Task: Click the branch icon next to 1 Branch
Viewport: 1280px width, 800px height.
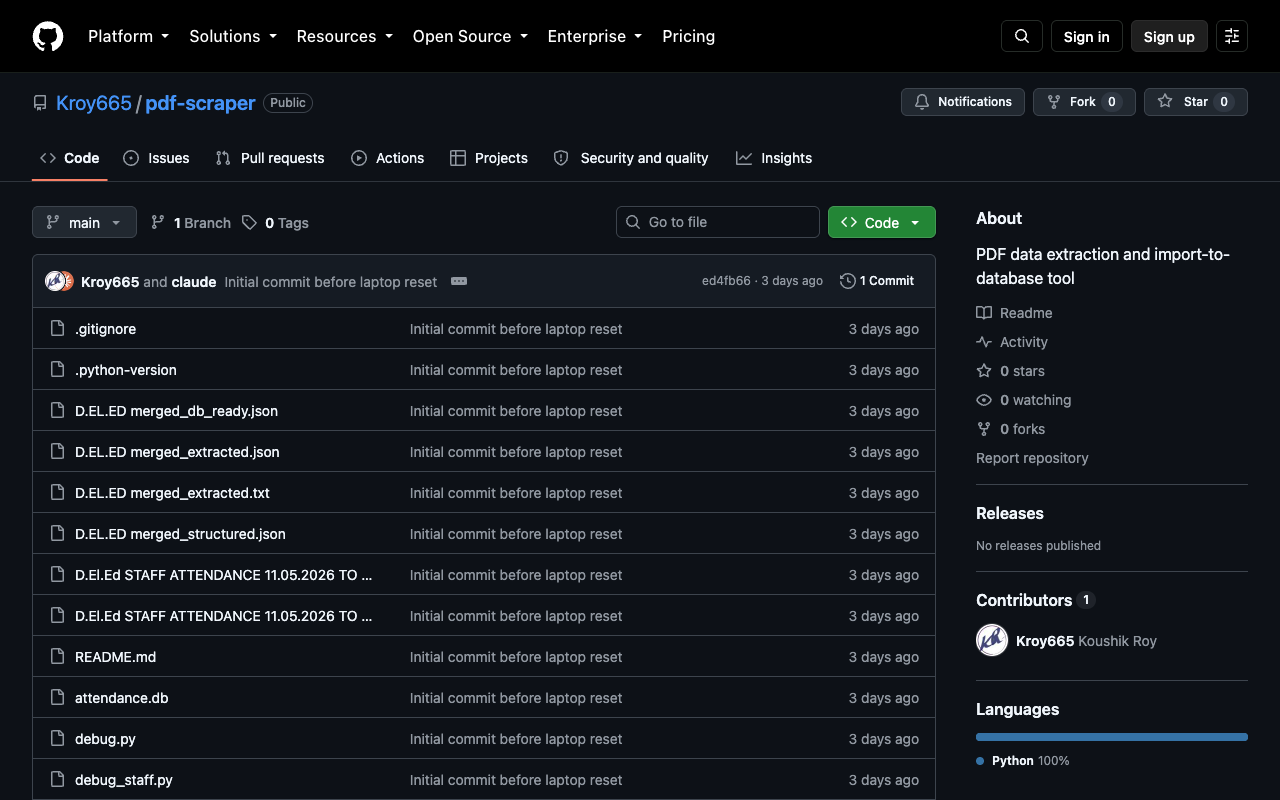Action: coord(158,223)
